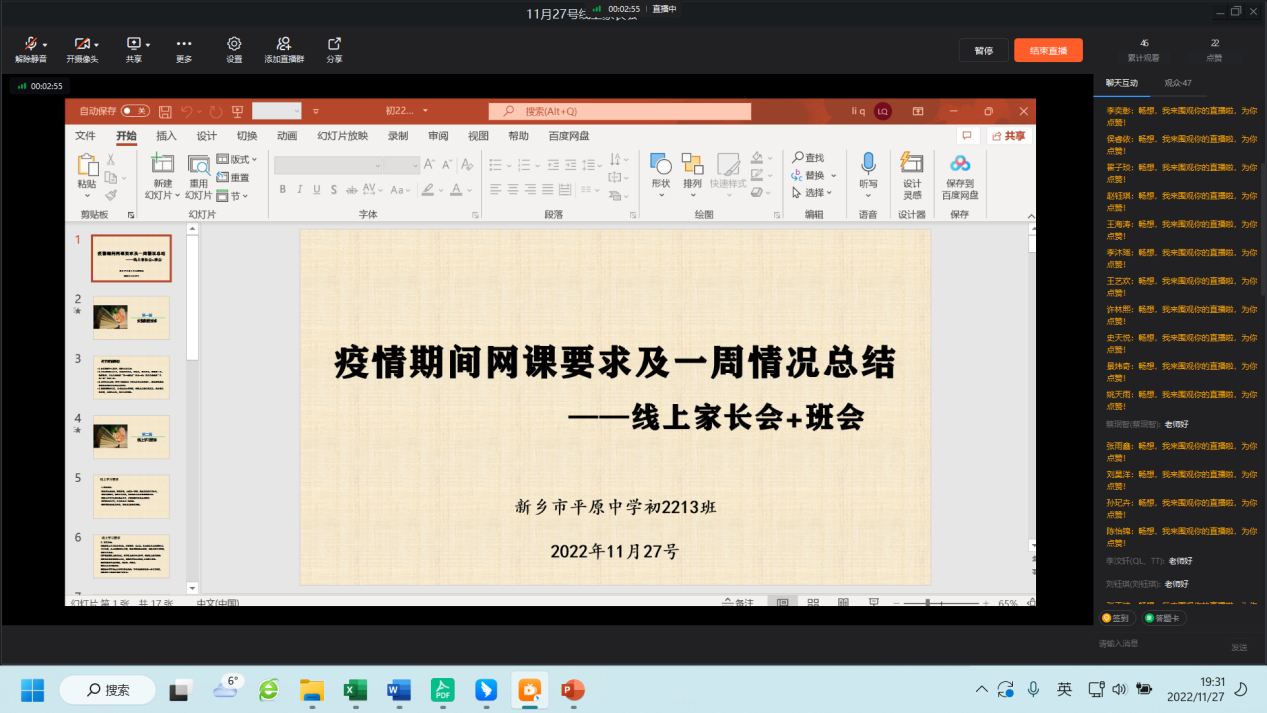
Task: Click the 结束直播 button
Action: tap(1048, 50)
